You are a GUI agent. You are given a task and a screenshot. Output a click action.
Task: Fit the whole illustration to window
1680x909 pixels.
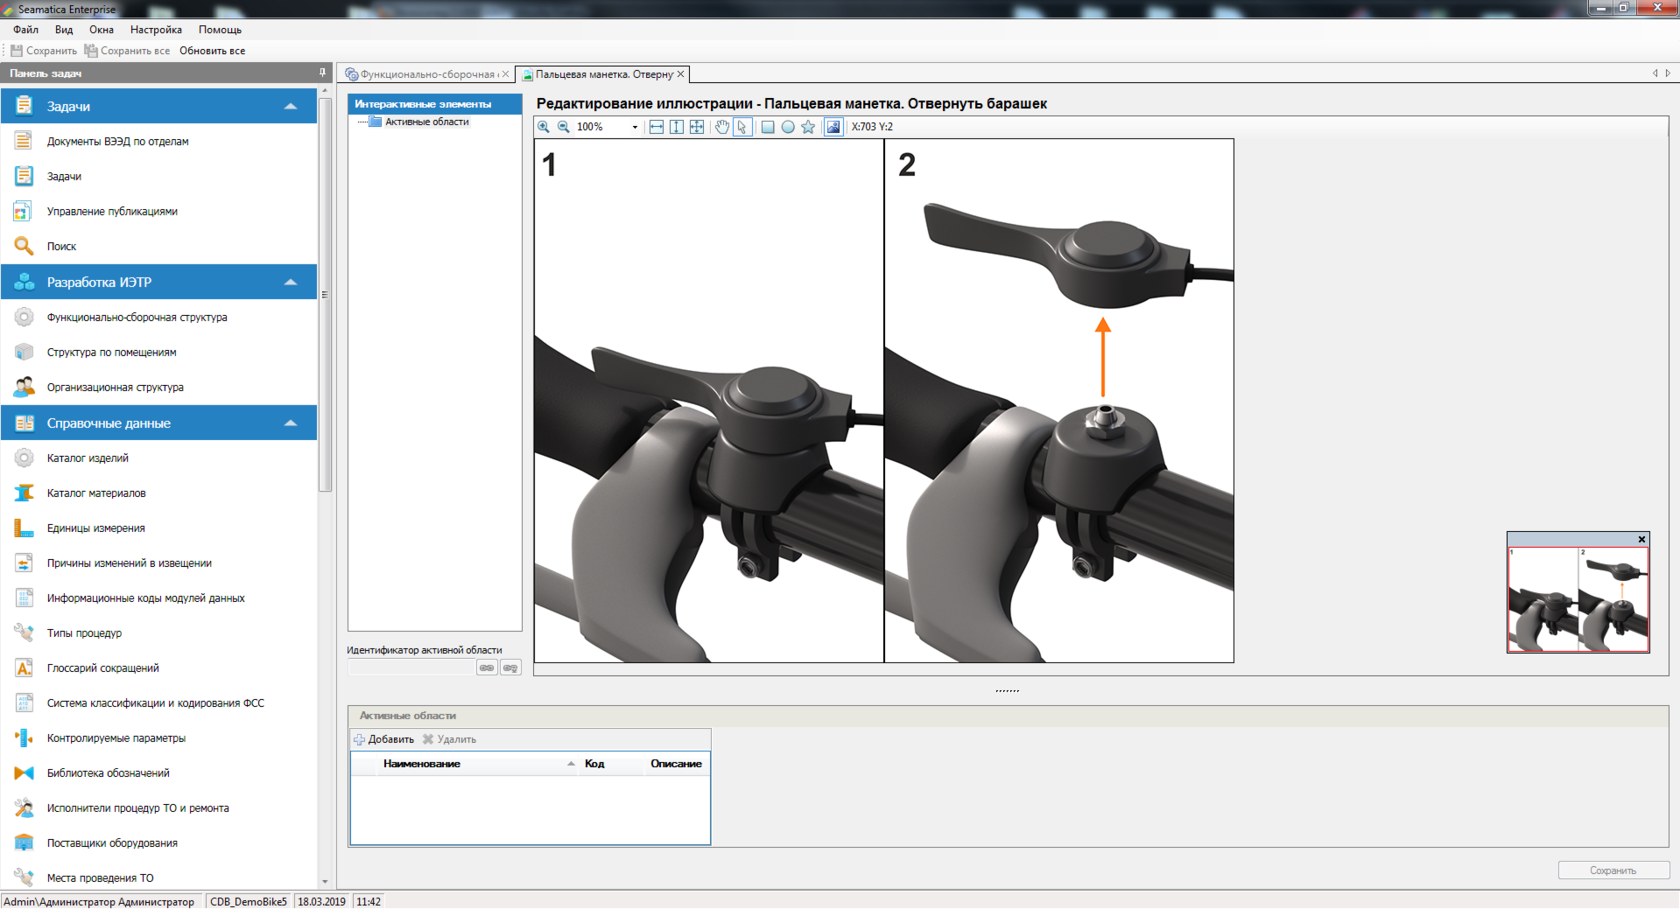click(x=697, y=127)
